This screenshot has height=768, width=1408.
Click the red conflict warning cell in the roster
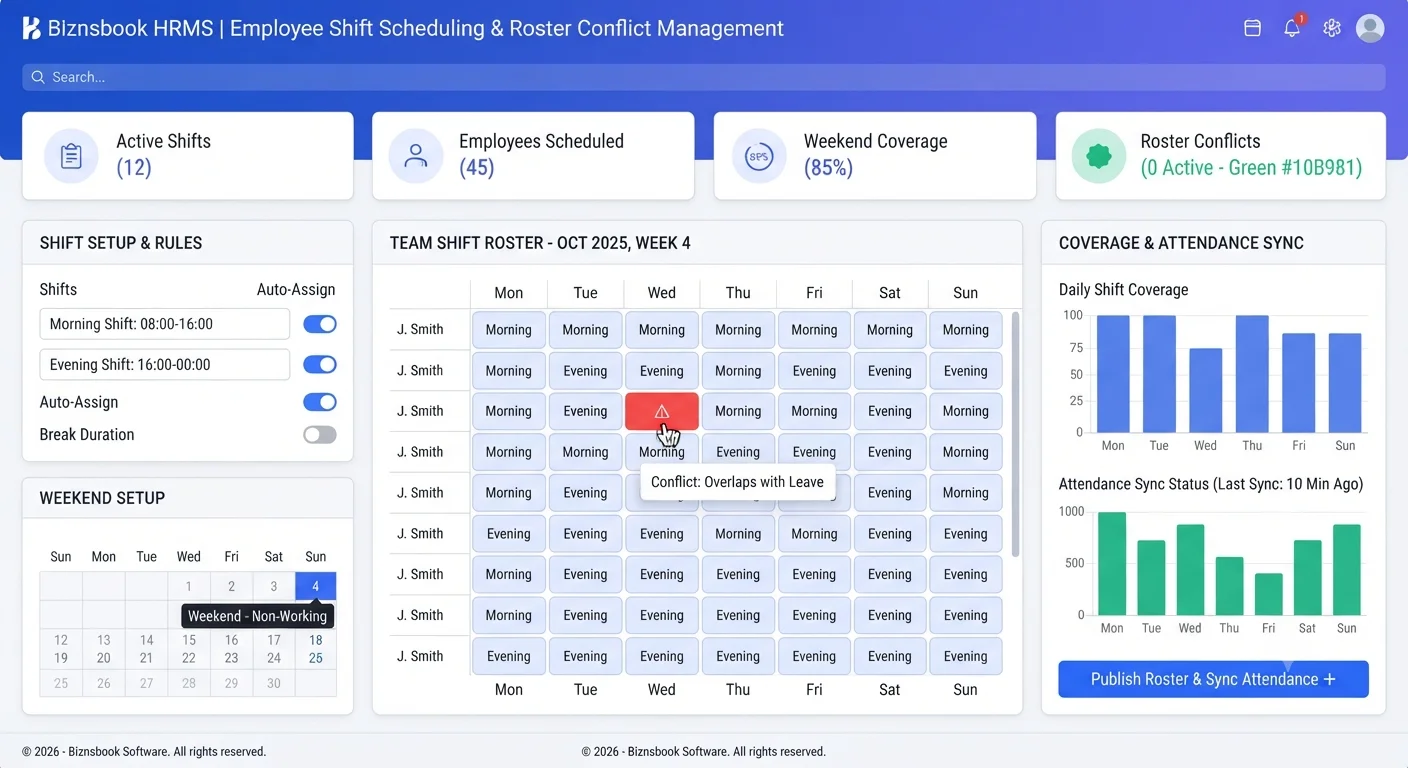[661, 411]
